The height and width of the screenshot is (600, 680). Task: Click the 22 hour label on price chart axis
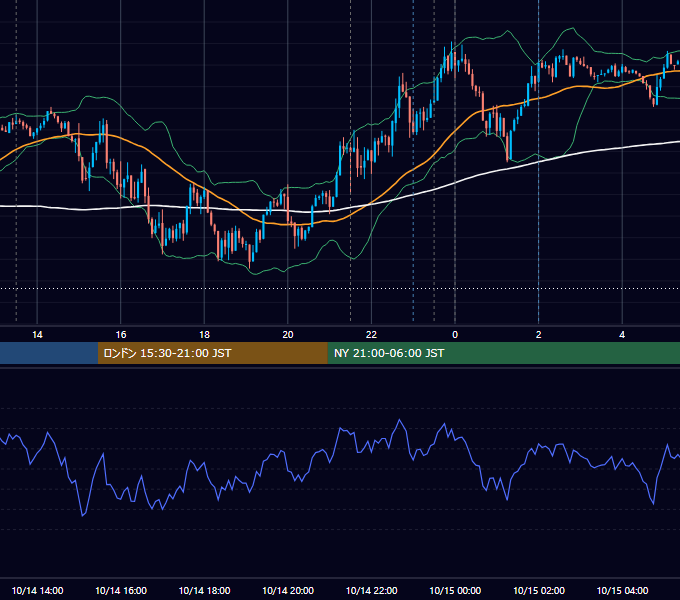[x=371, y=335]
